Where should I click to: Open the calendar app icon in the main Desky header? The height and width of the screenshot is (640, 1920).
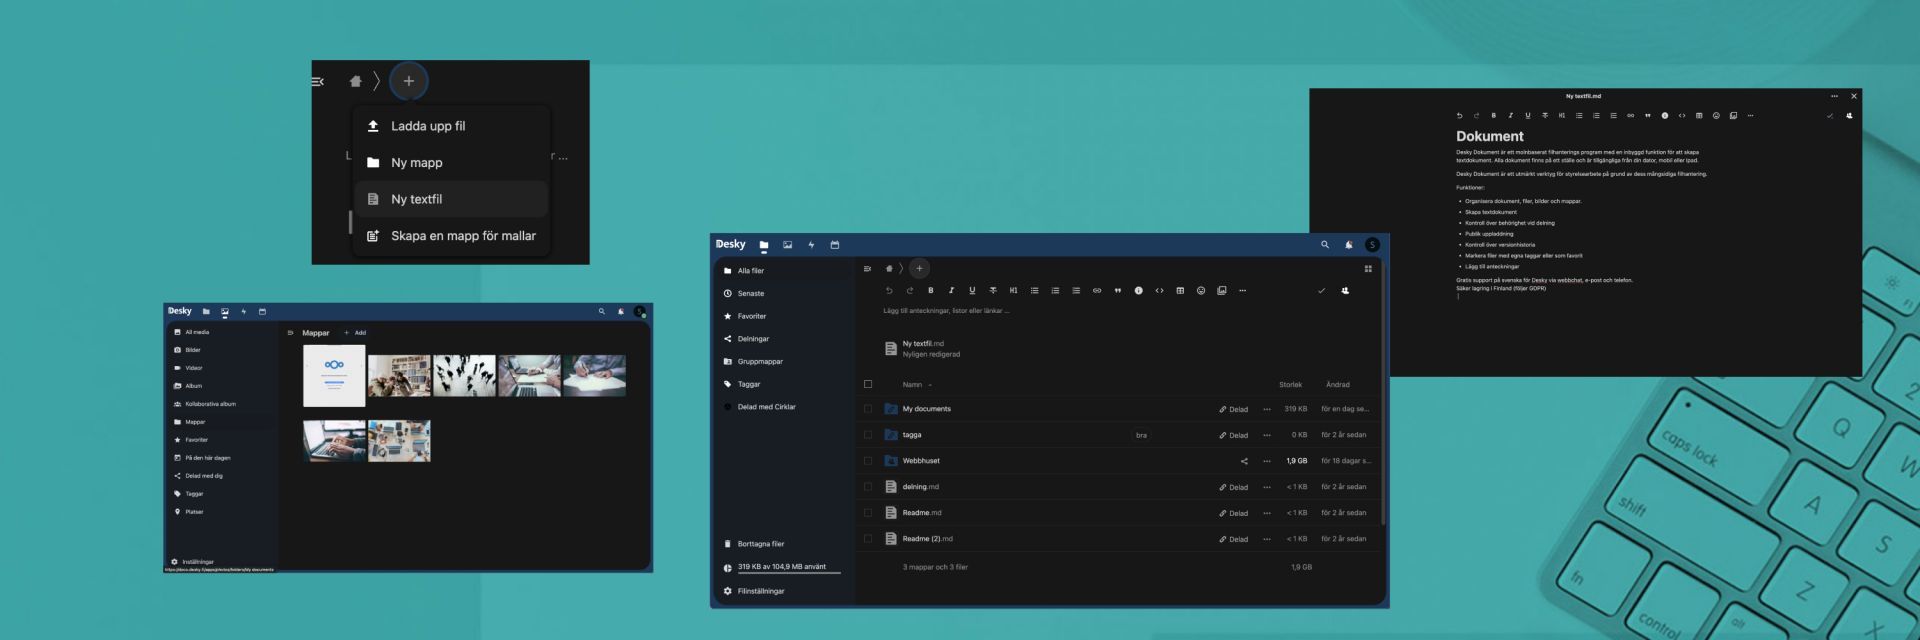[x=835, y=245]
